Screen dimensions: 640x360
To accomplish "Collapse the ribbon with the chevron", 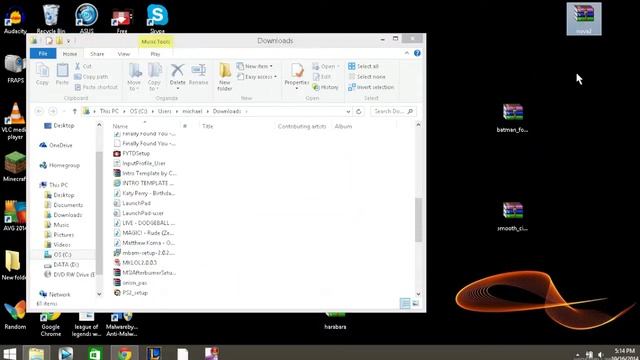I will coord(407,53).
